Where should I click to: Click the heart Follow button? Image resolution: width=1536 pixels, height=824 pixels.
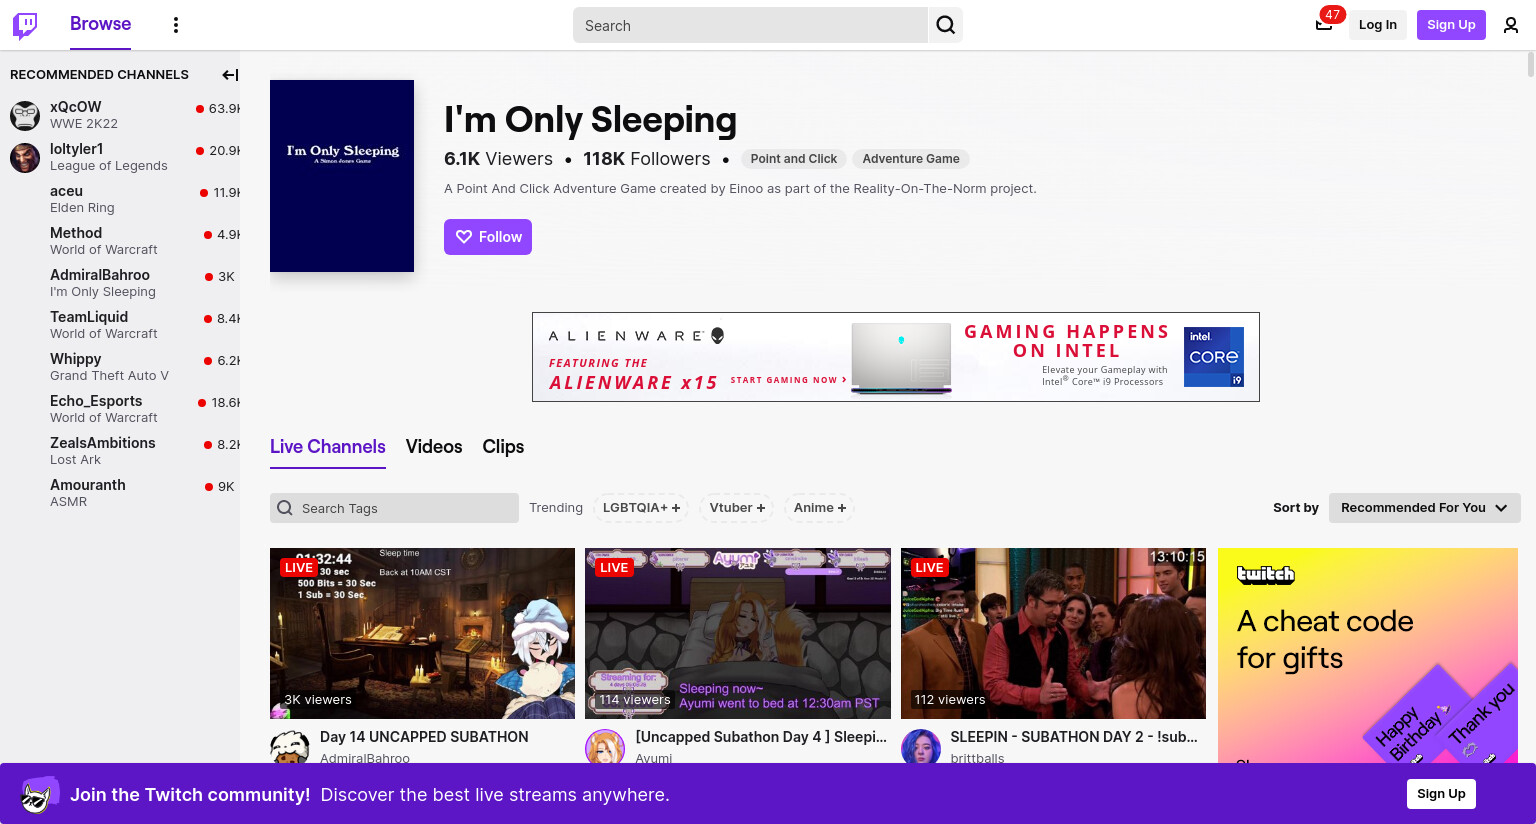[488, 237]
